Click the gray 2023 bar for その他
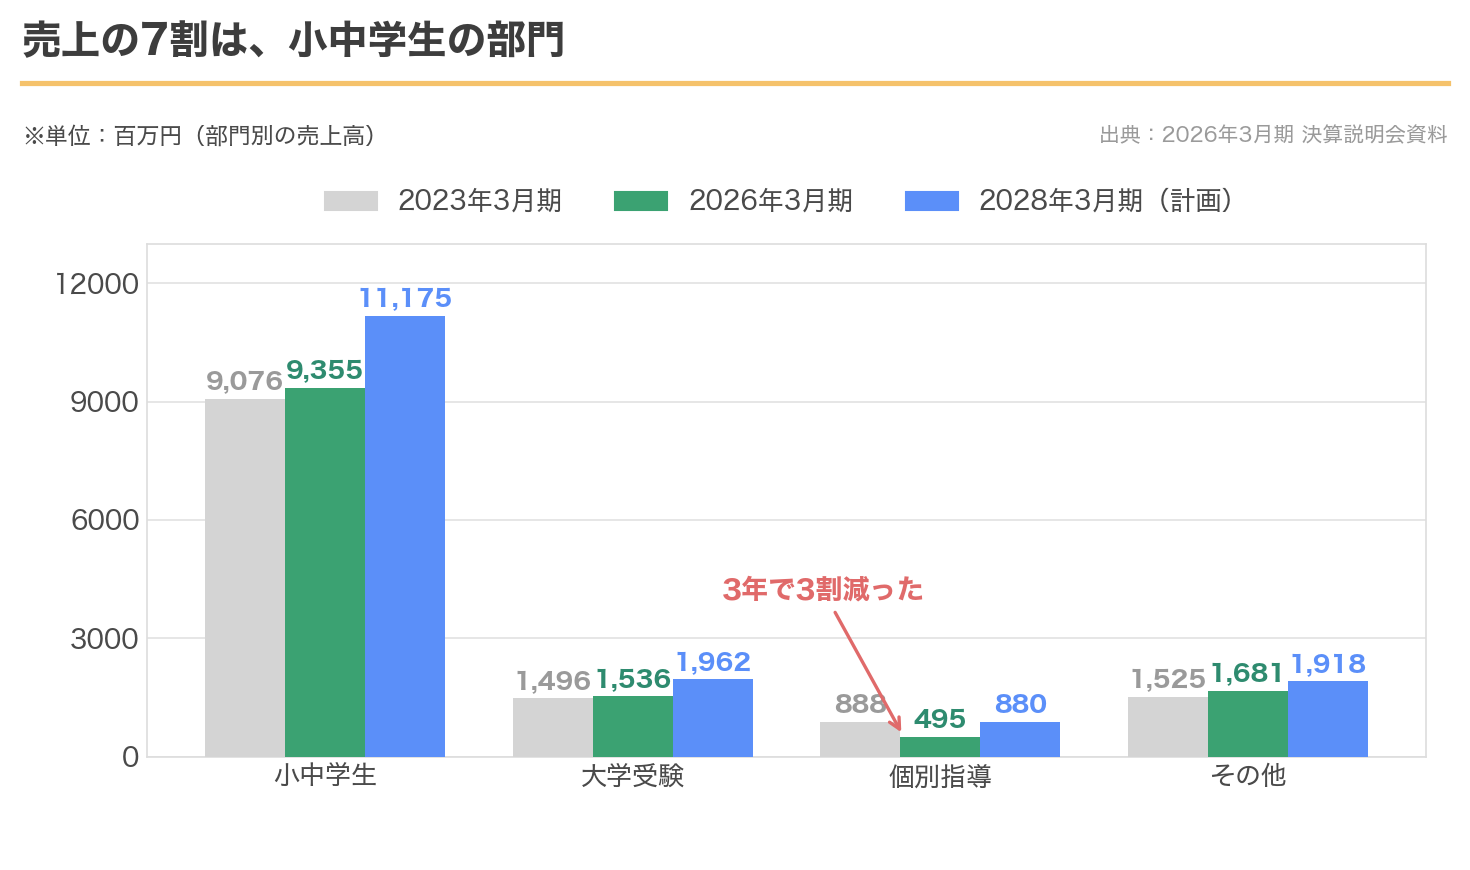 (1168, 727)
